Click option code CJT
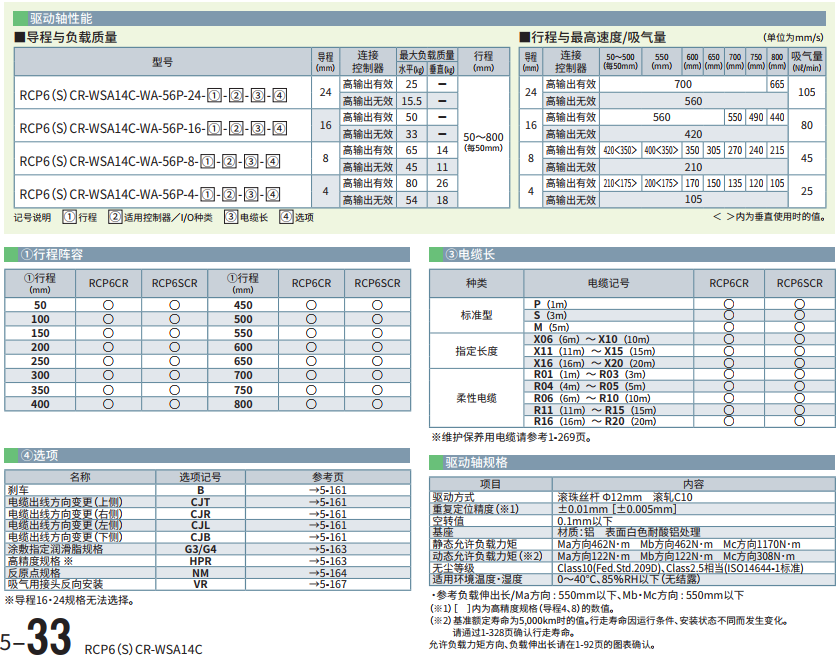The width and height of the screenshot is (837, 658). pos(200,502)
